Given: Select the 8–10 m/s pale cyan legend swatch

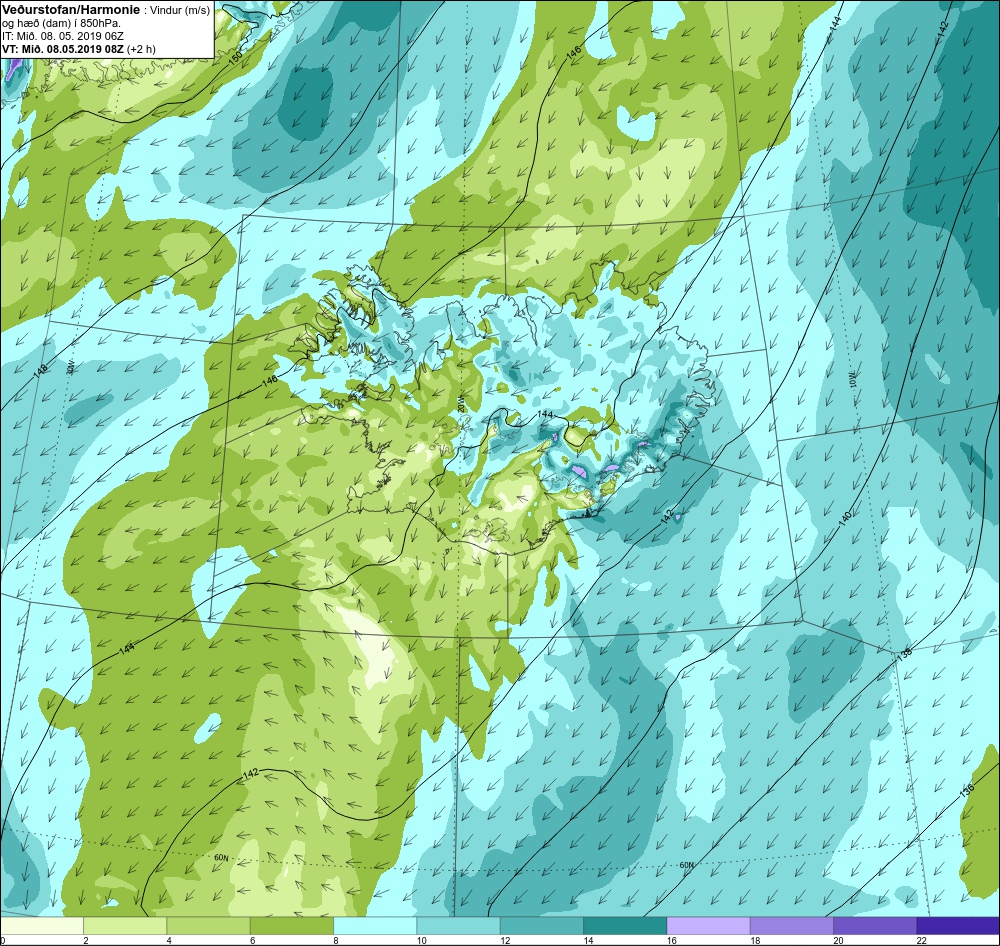Looking at the screenshot, I should (375, 926).
